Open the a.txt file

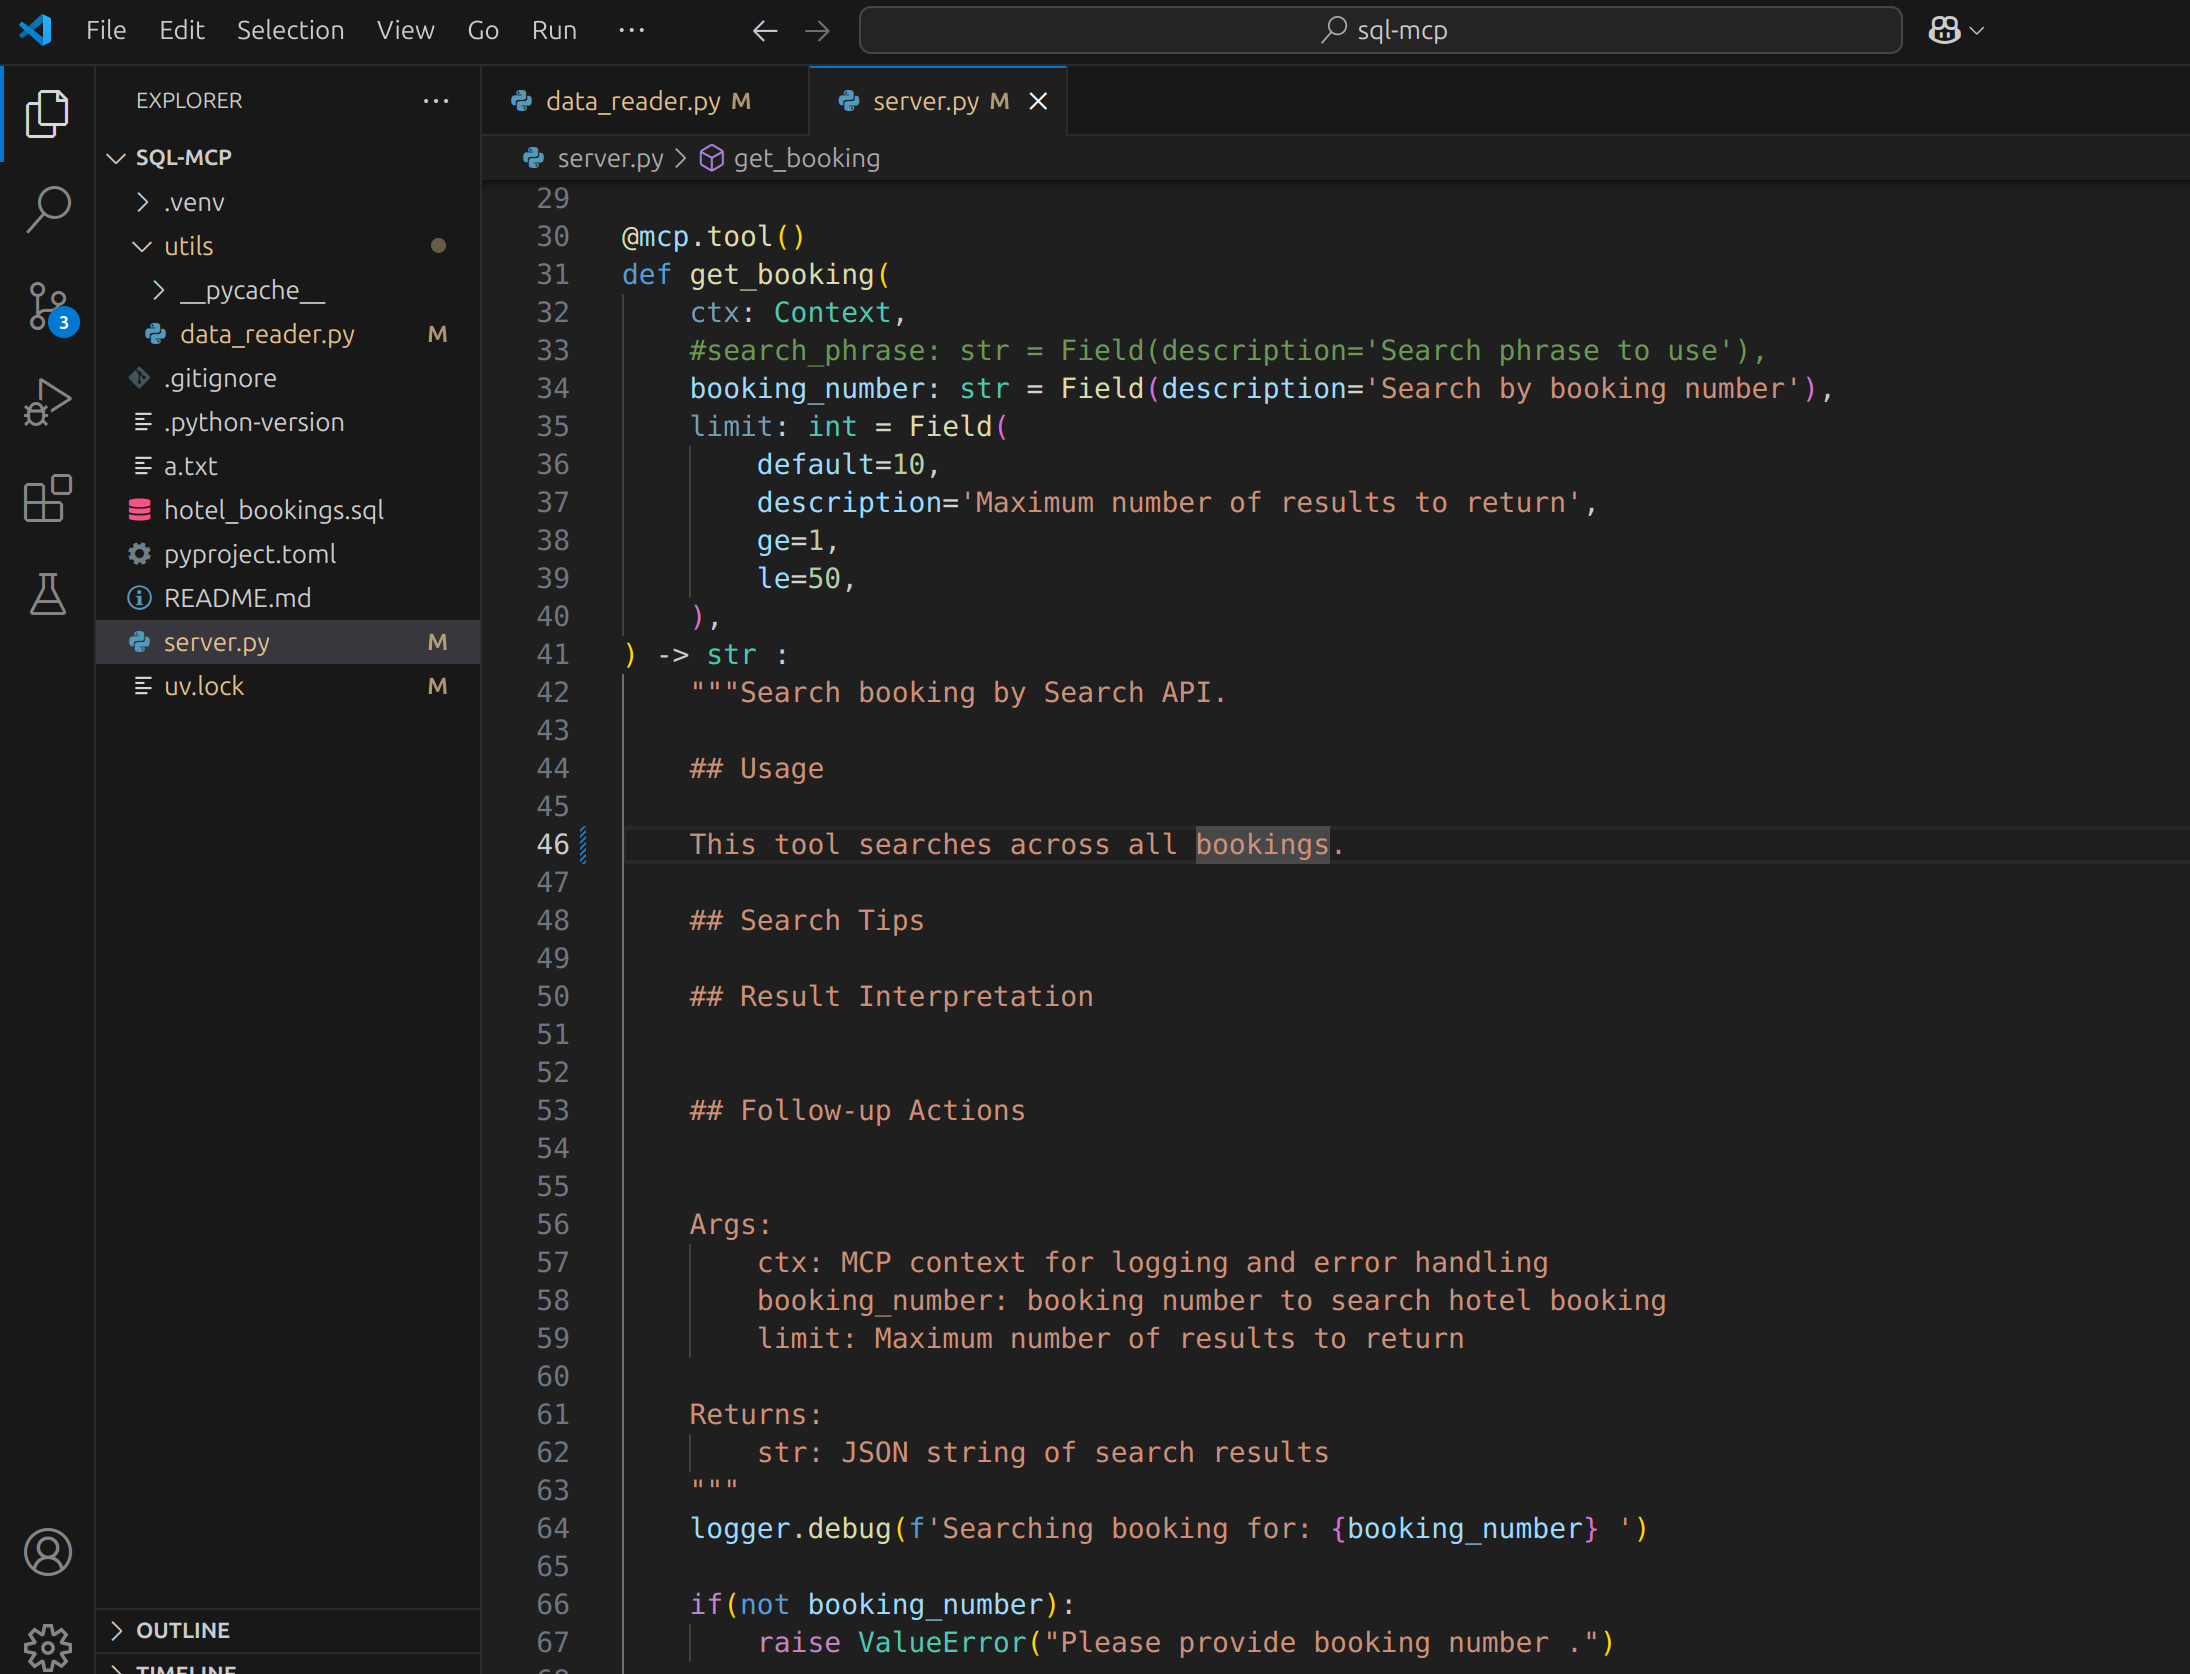pos(288,466)
